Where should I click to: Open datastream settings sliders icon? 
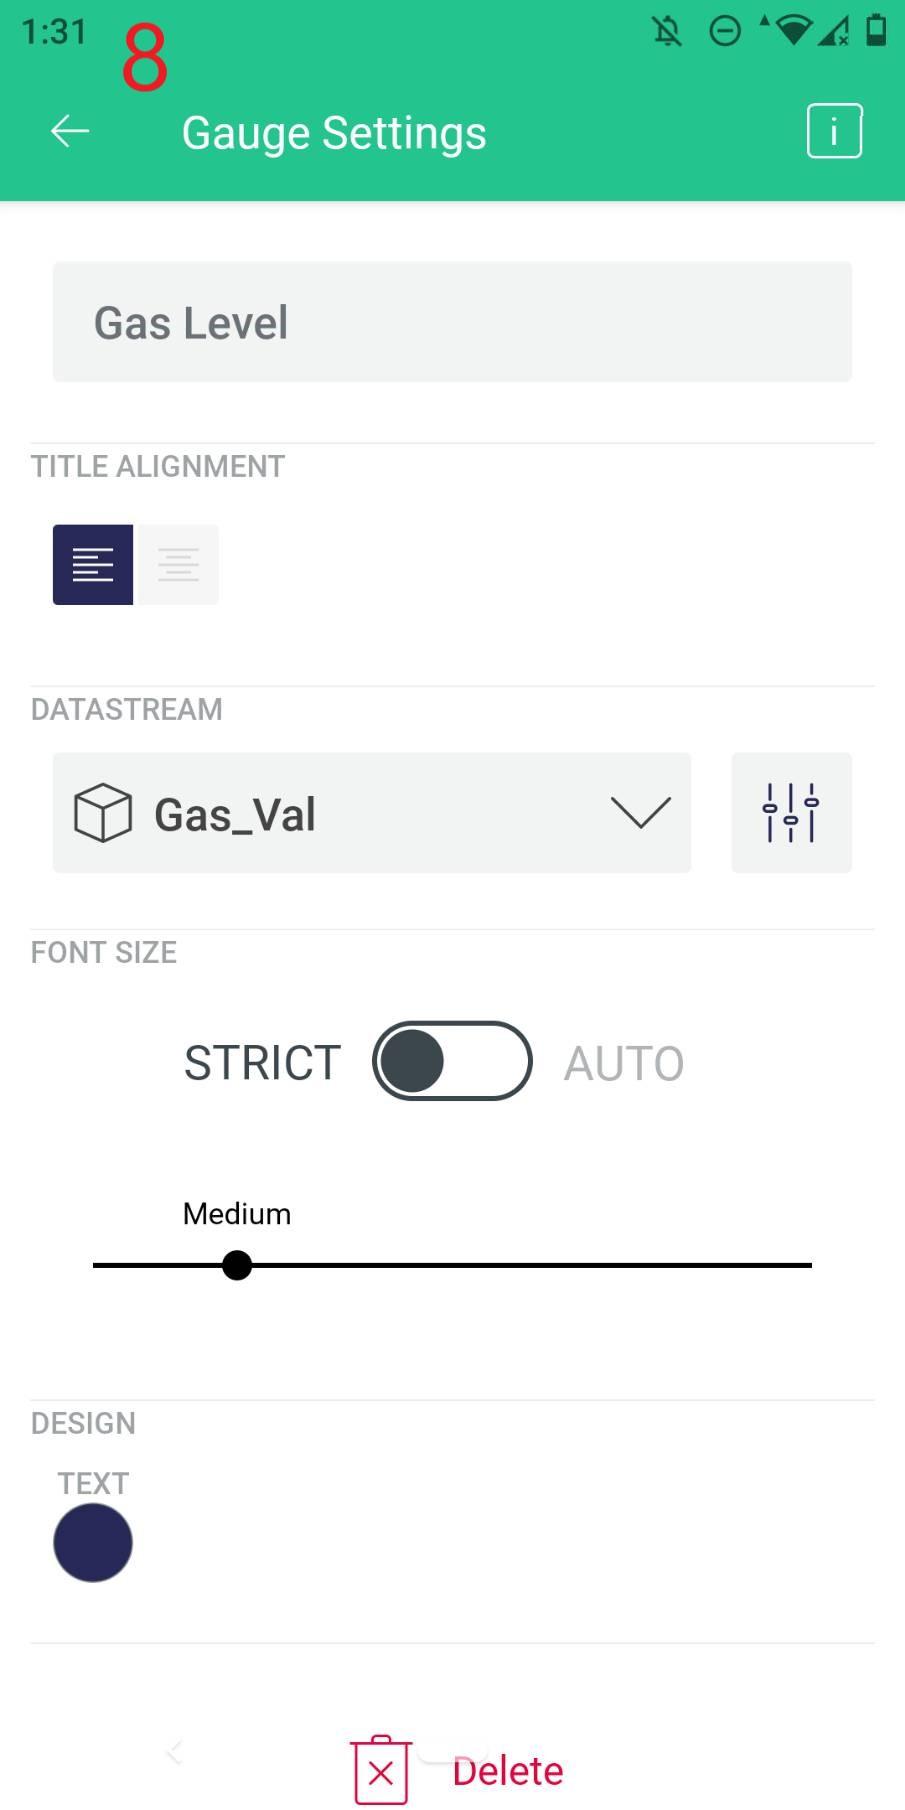click(x=791, y=813)
